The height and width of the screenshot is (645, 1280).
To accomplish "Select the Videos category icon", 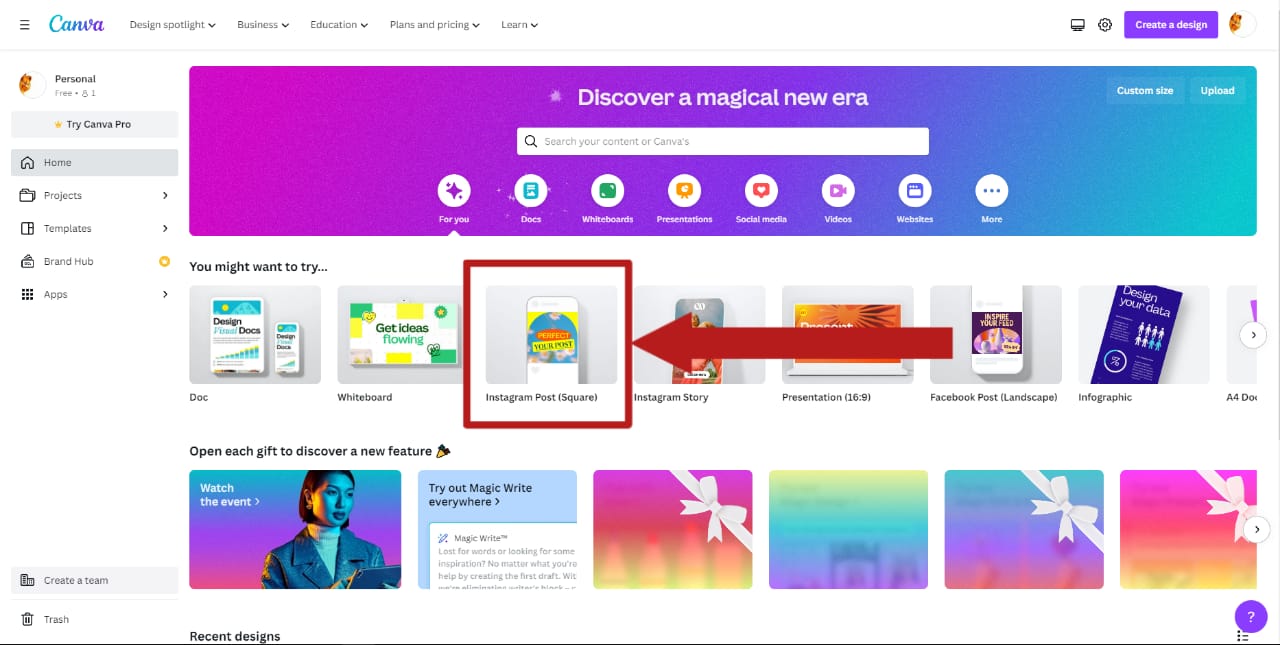I will pos(838,190).
